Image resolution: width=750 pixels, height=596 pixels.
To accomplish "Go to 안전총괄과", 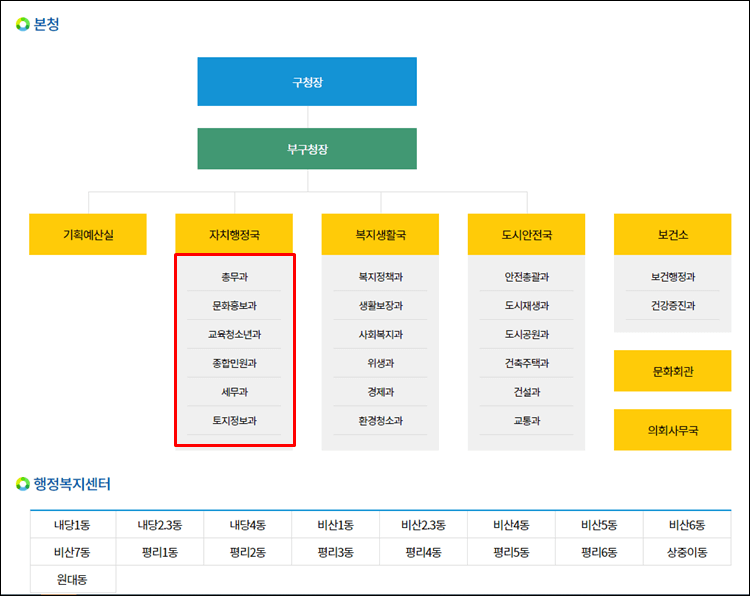I will click(x=527, y=277).
